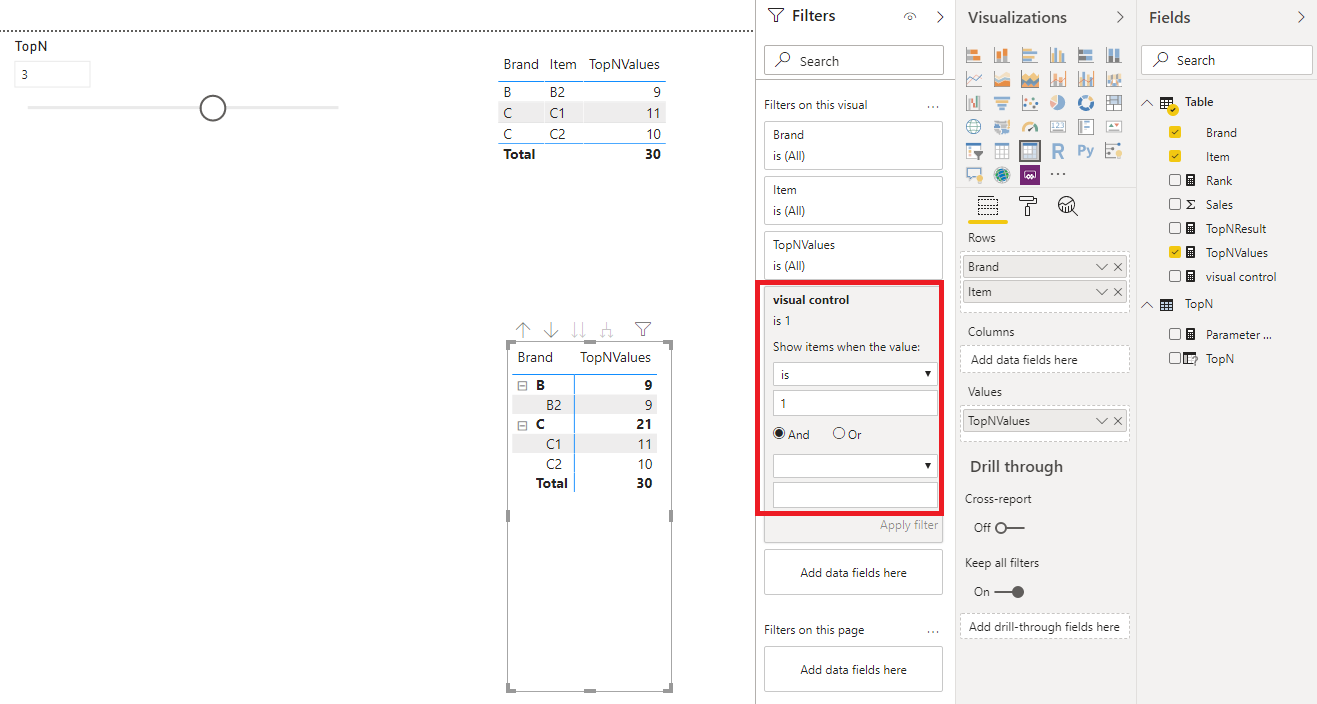Collapse brand C row in matrix
The height and width of the screenshot is (704, 1317).
pos(521,425)
